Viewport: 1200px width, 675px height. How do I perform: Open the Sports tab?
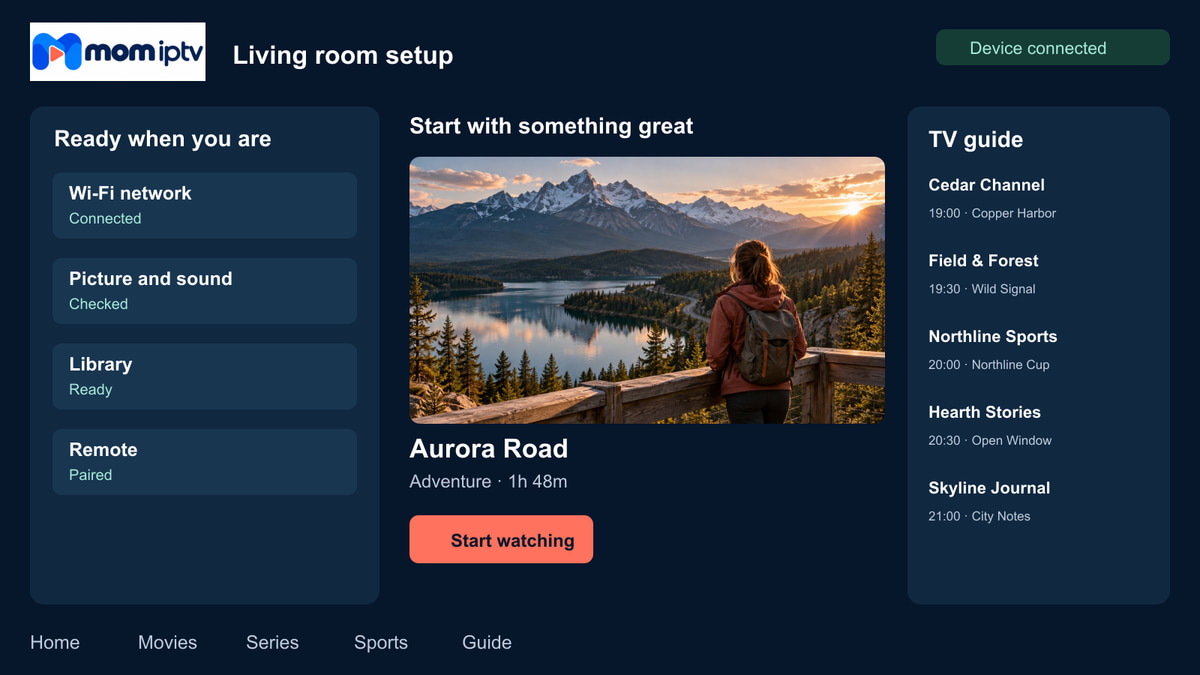tap(381, 643)
